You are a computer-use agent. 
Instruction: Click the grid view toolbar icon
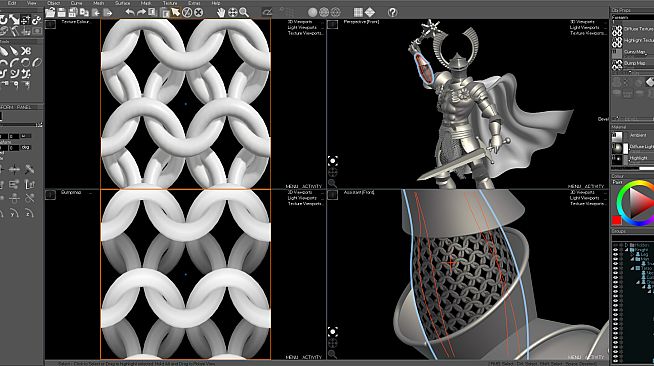pos(358,13)
